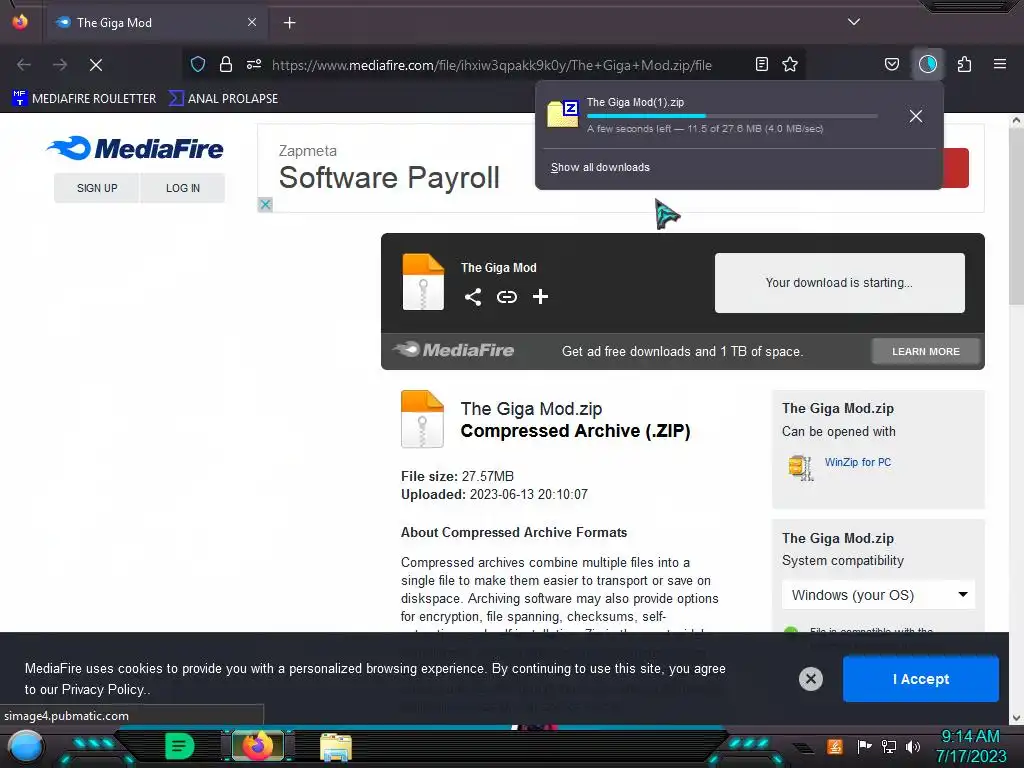Open Firefox hamburger application menu

(x=1000, y=64)
